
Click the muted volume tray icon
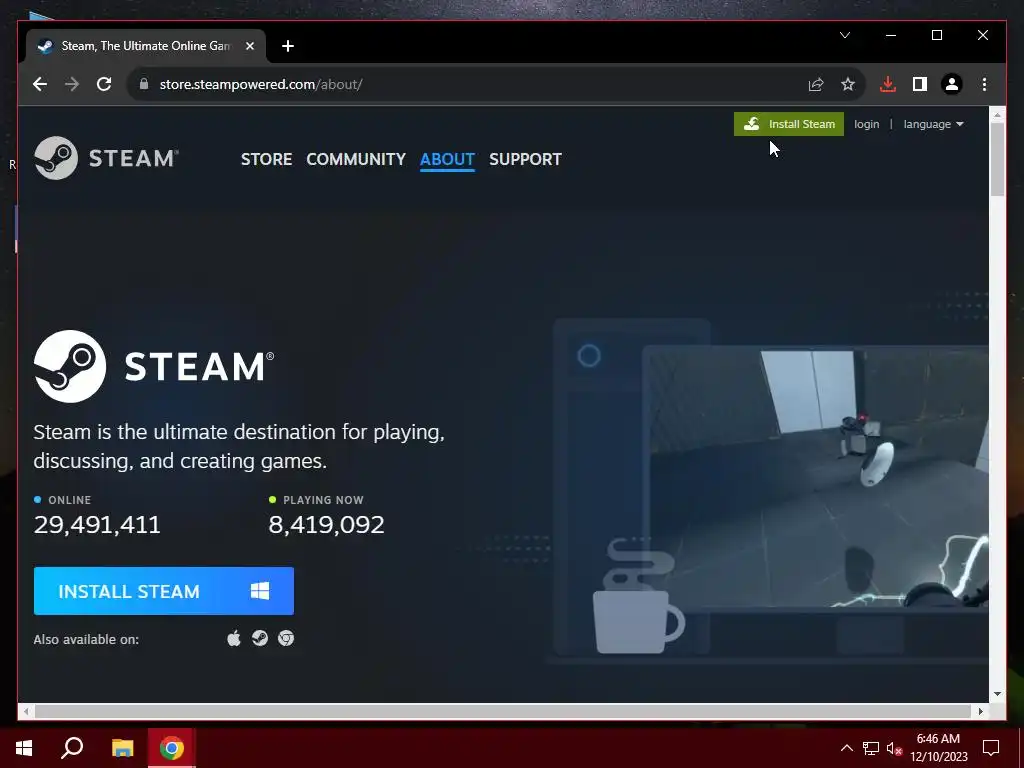pyautogui.click(x=894, y=748)
